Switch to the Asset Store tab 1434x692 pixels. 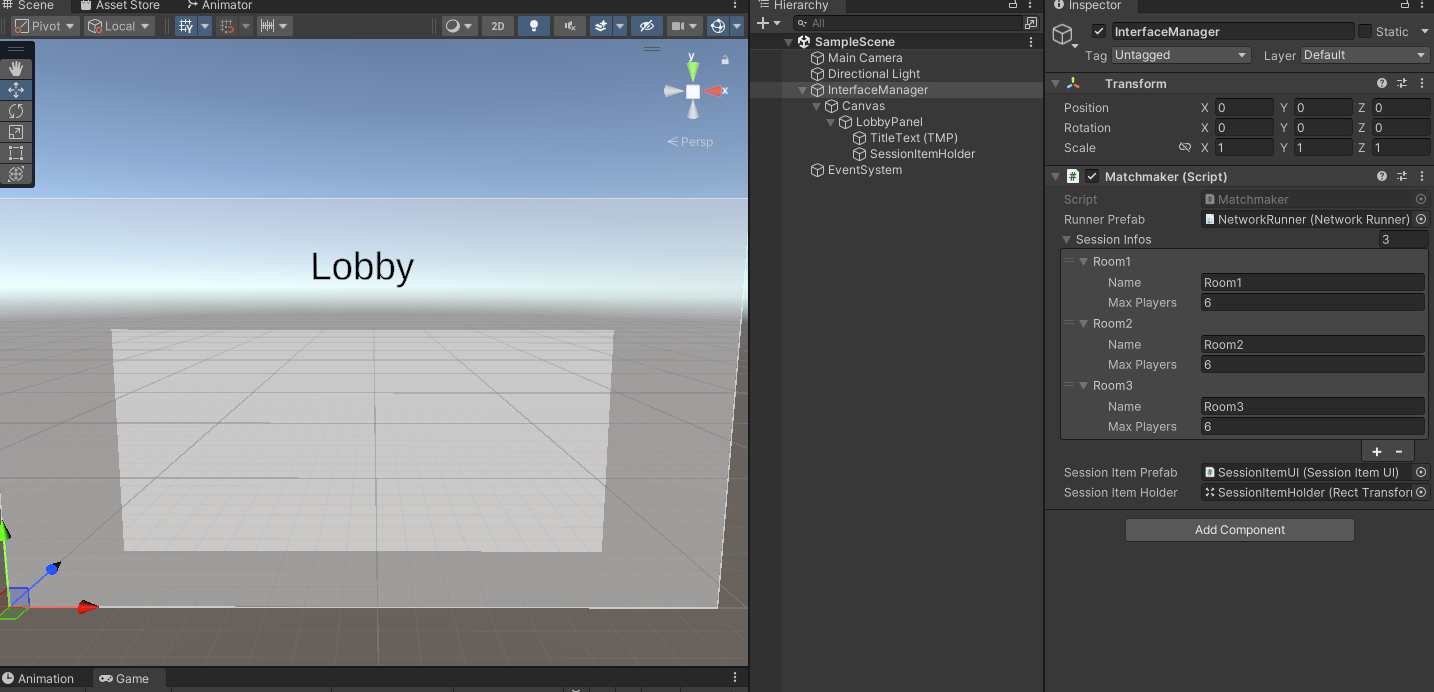[119, 6]
